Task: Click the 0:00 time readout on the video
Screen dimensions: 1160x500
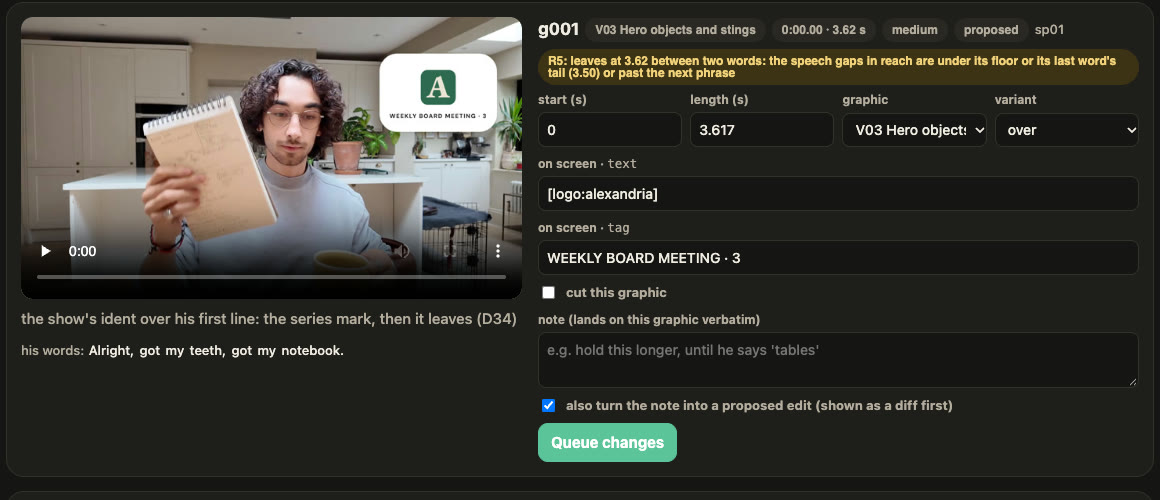Action: tap(82, 251)
